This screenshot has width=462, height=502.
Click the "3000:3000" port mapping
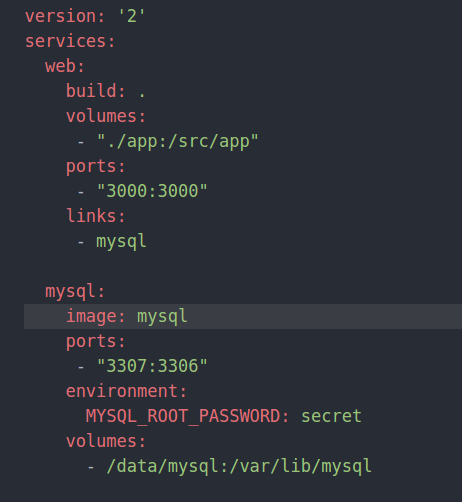pos(152,191)
